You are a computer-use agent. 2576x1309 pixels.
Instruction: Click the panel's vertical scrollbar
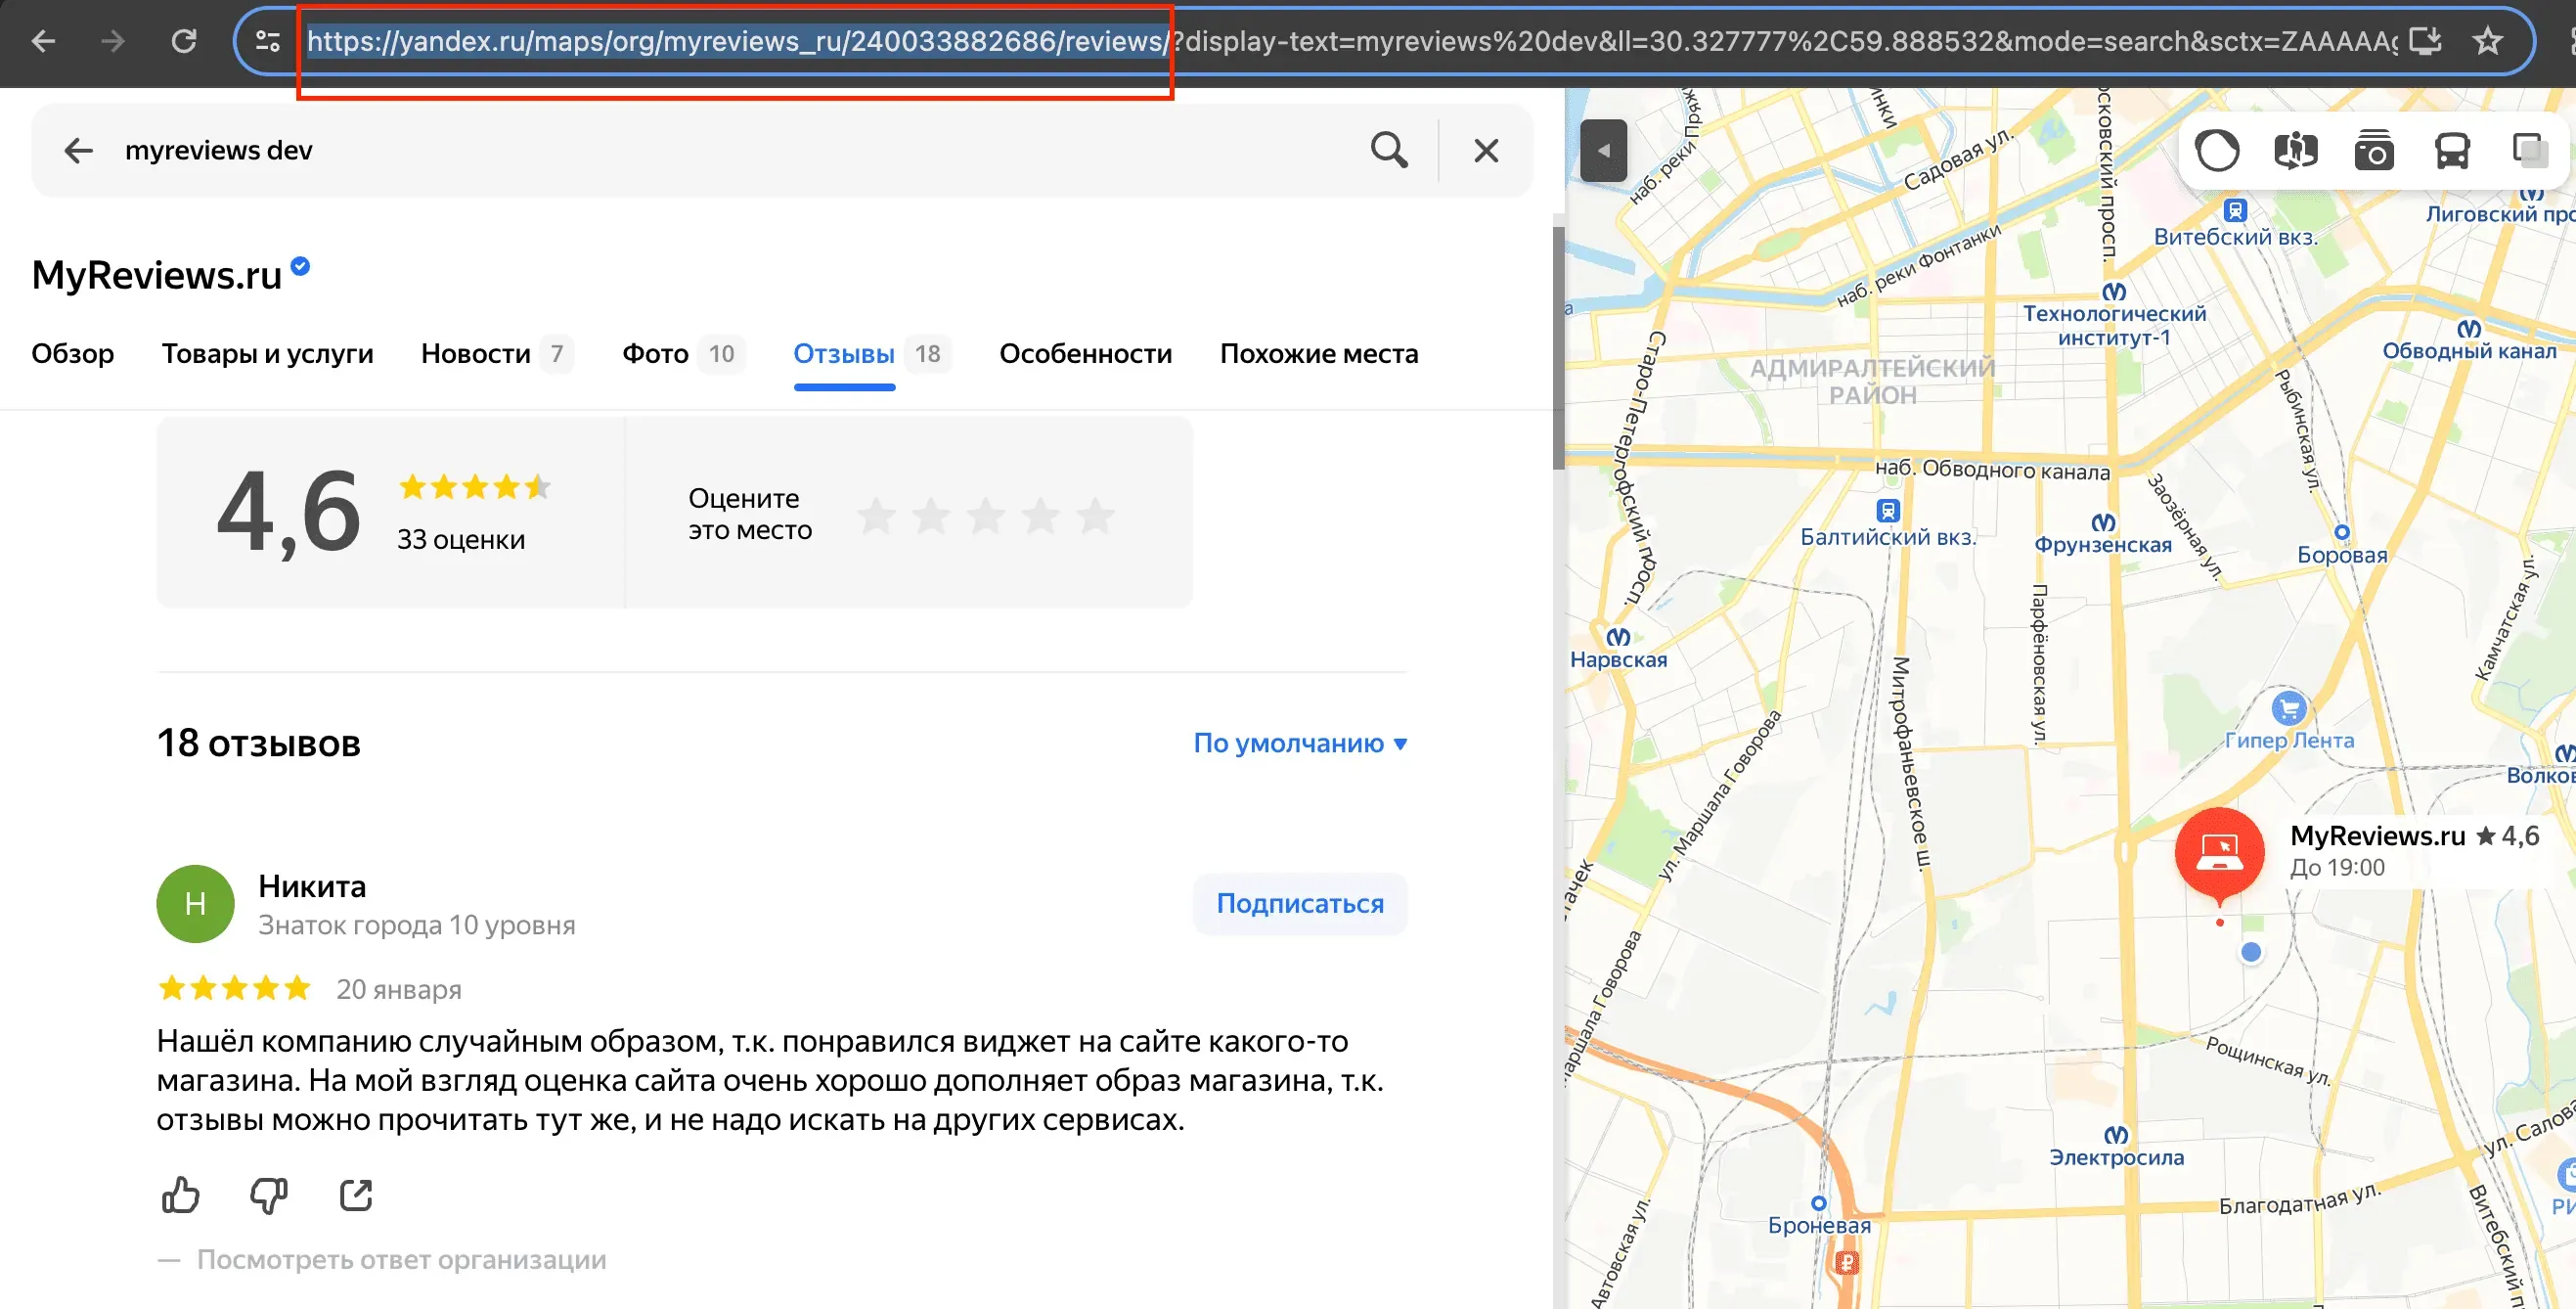tap(1558, 347)
